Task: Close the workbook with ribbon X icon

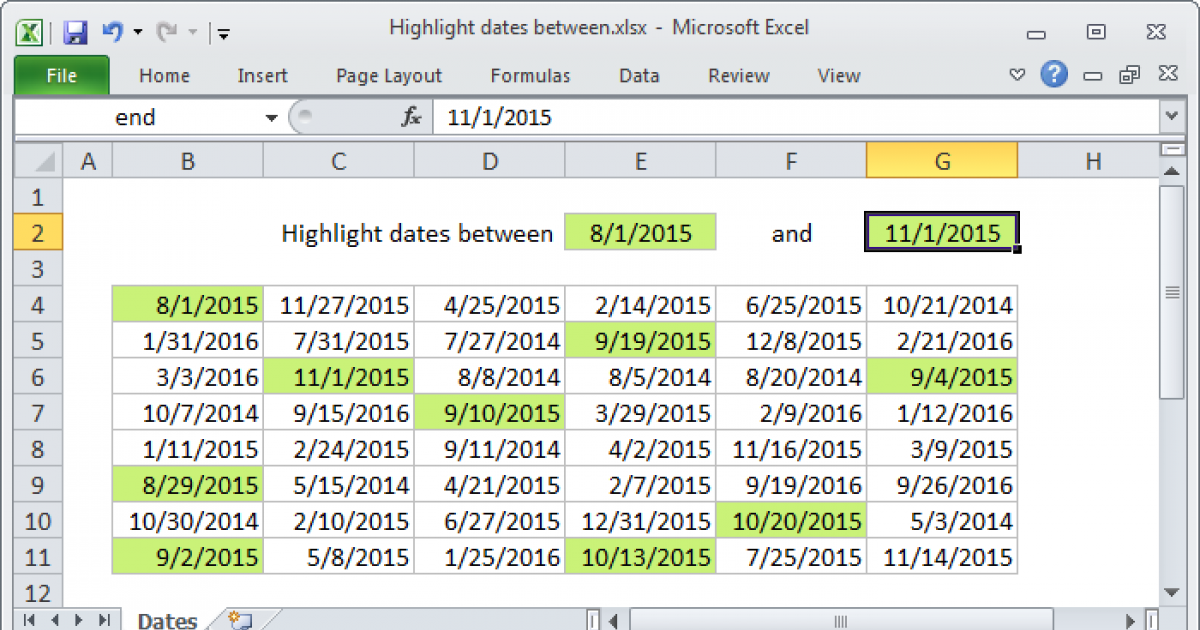Action: pyautogui.click(x=1167, y=75)
